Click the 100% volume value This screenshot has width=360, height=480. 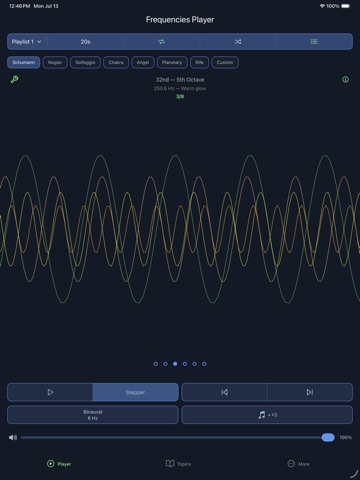click(346, 437)
